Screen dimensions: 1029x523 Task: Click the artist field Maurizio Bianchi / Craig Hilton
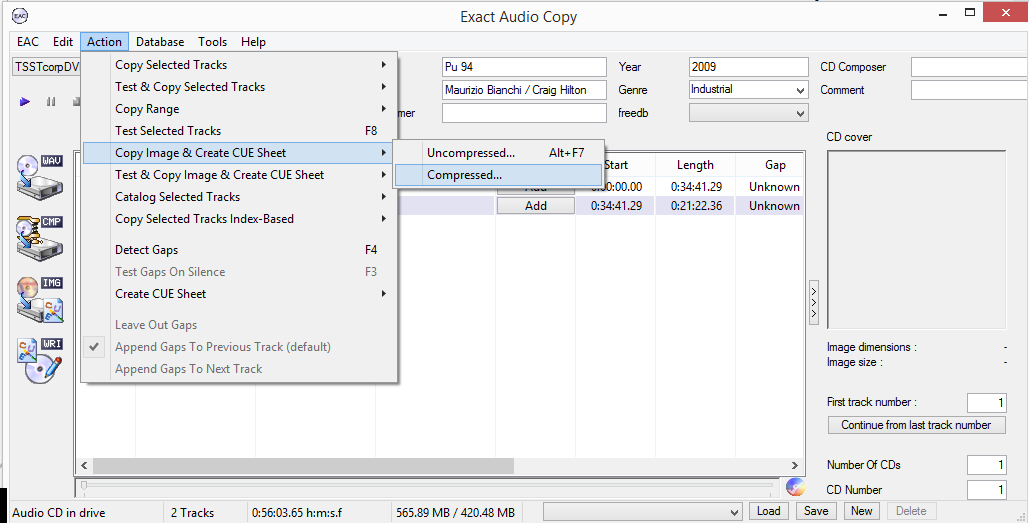pyautogui.click(x=524, y=90)
